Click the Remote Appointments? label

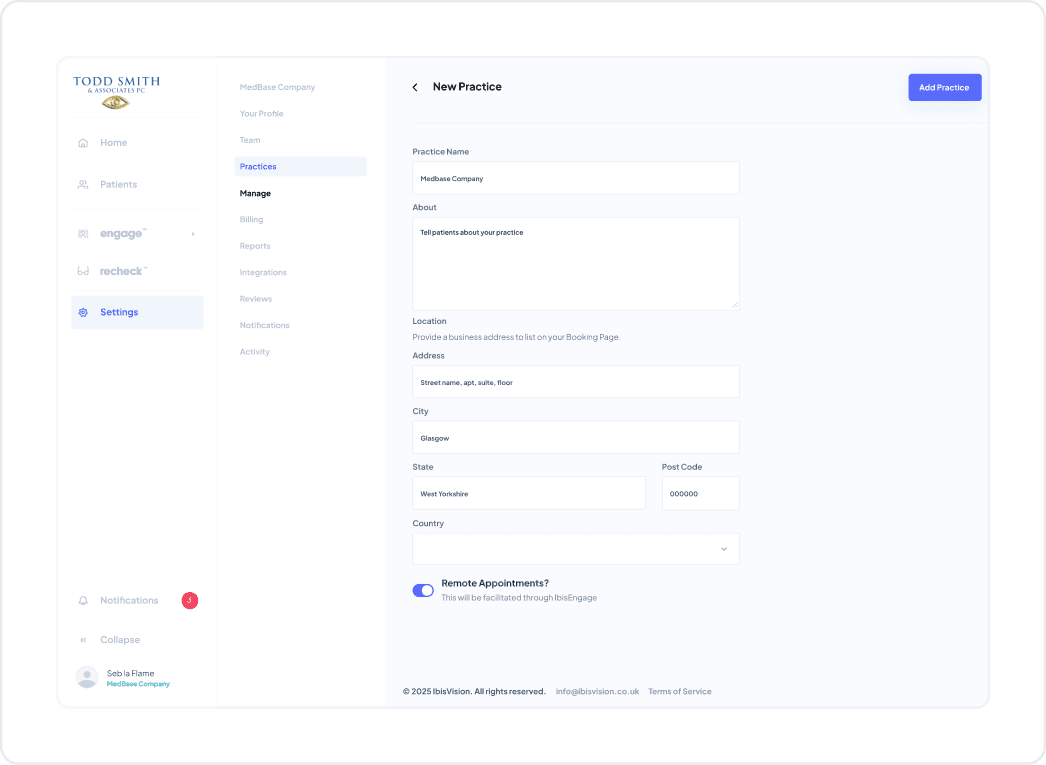(495, 584)
